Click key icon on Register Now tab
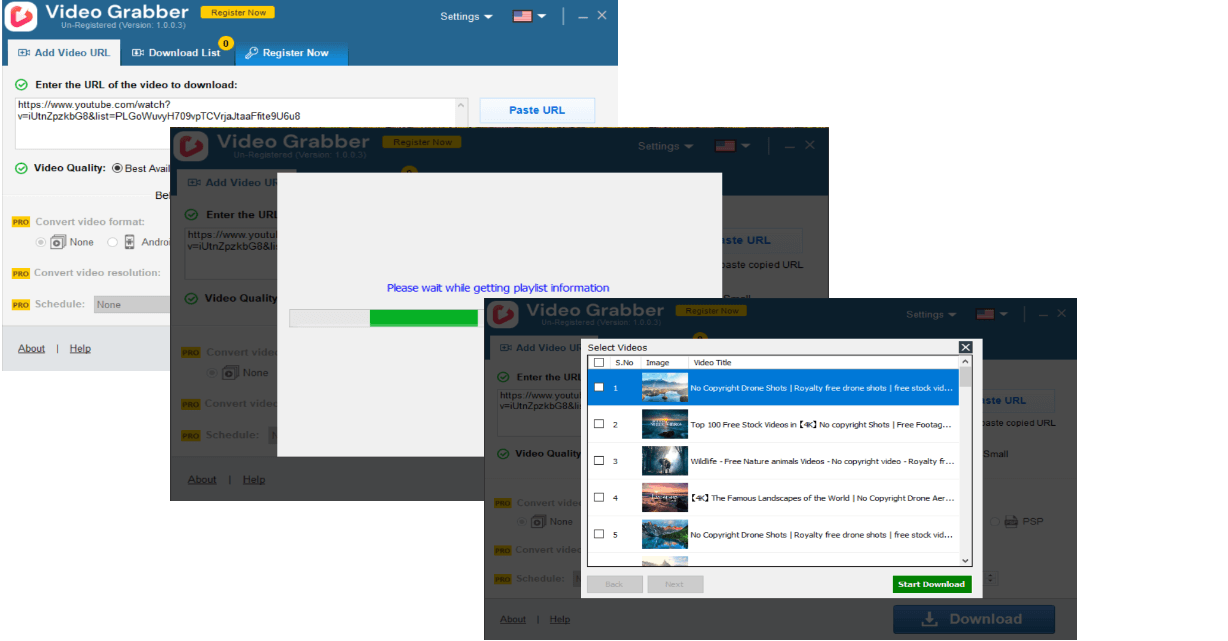This screenshot has width=1228, height=641. pyautogui.click(x=252, y=53)
